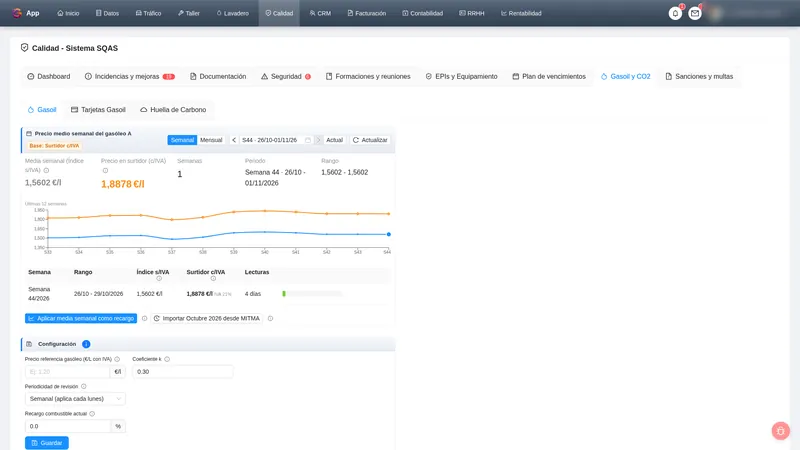Select Mensual view toggle

(211, 140)
